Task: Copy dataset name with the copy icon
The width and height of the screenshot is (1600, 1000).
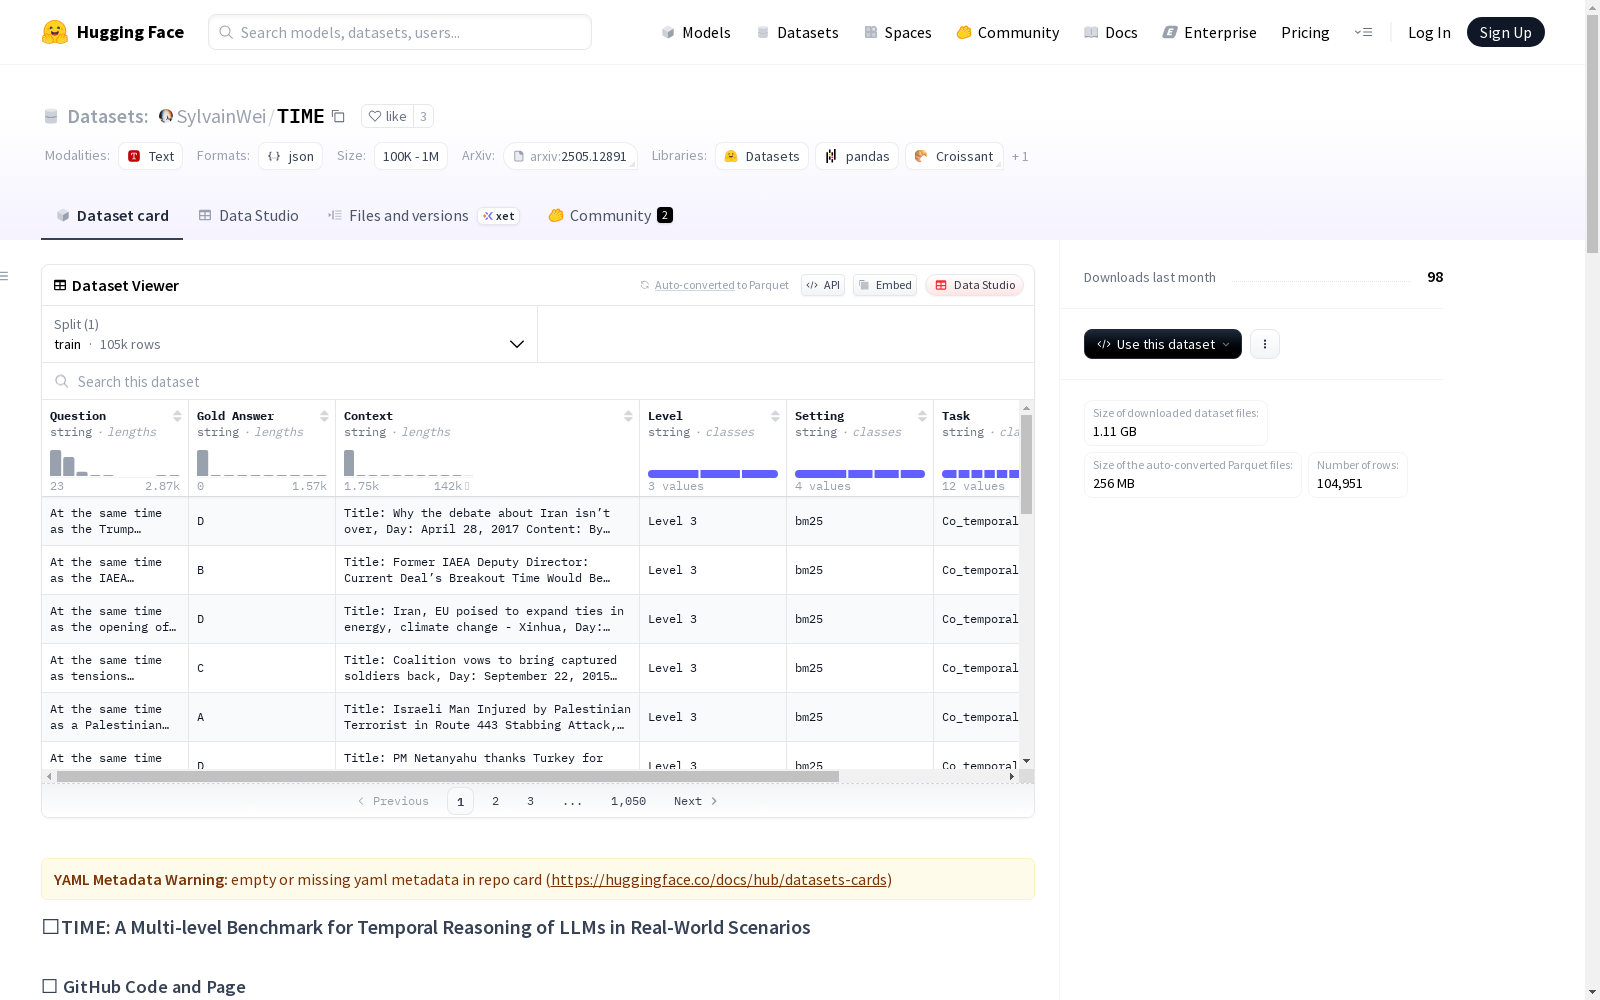Action: [339, 116]
